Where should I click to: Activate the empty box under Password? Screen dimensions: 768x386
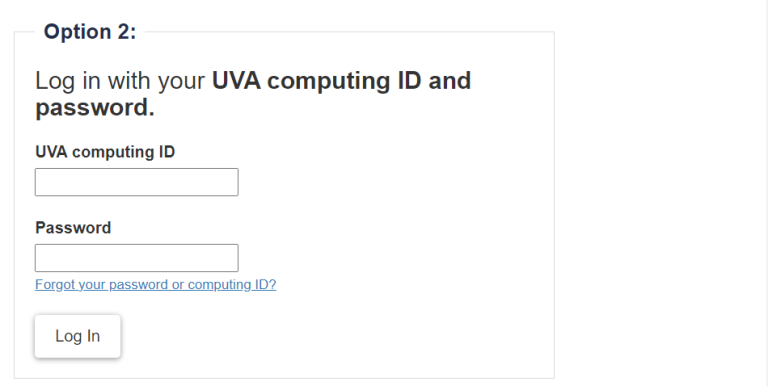point(137,258)
